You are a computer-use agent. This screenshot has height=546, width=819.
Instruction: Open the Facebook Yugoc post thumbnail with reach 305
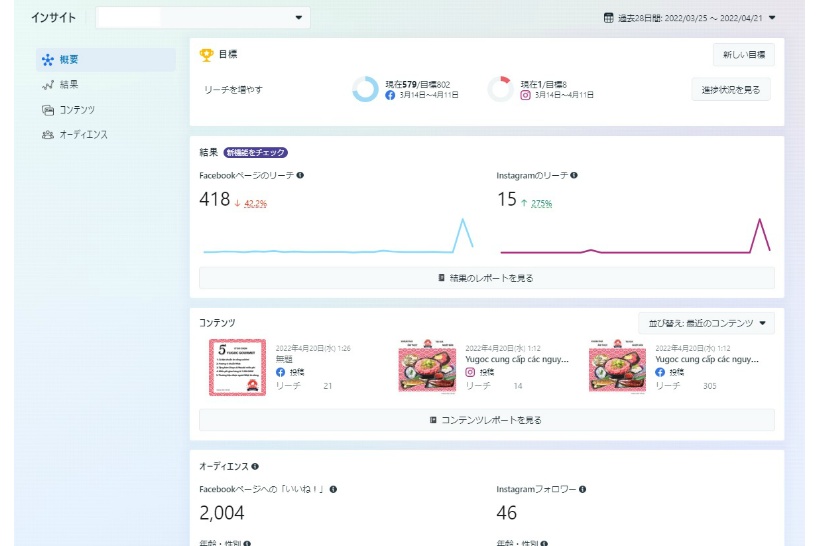(617, 367)
